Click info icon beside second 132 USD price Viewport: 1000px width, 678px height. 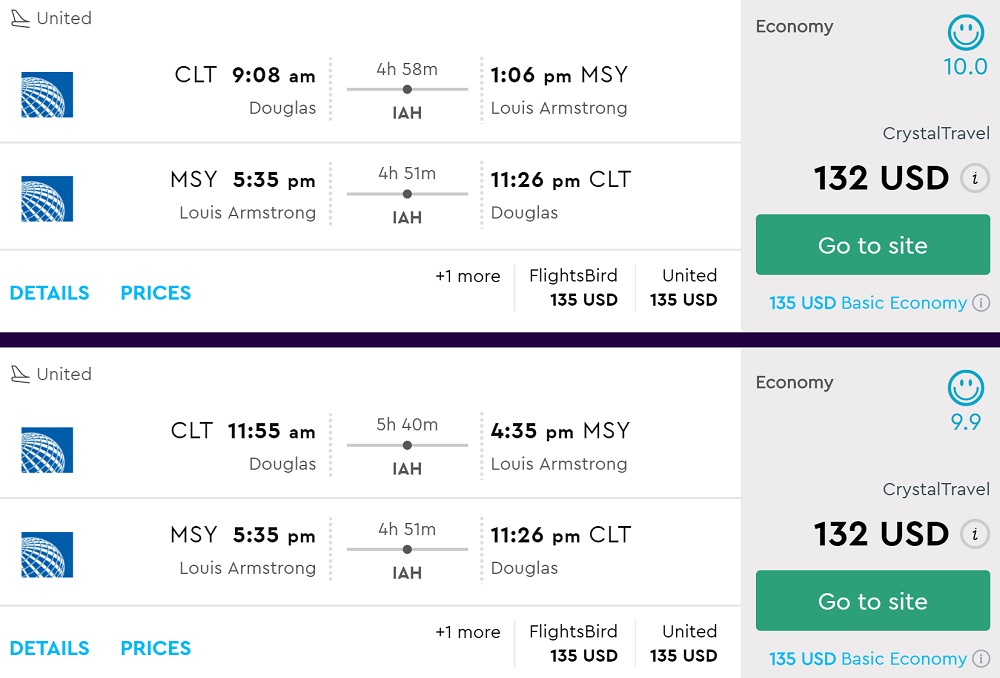[974, 534]
